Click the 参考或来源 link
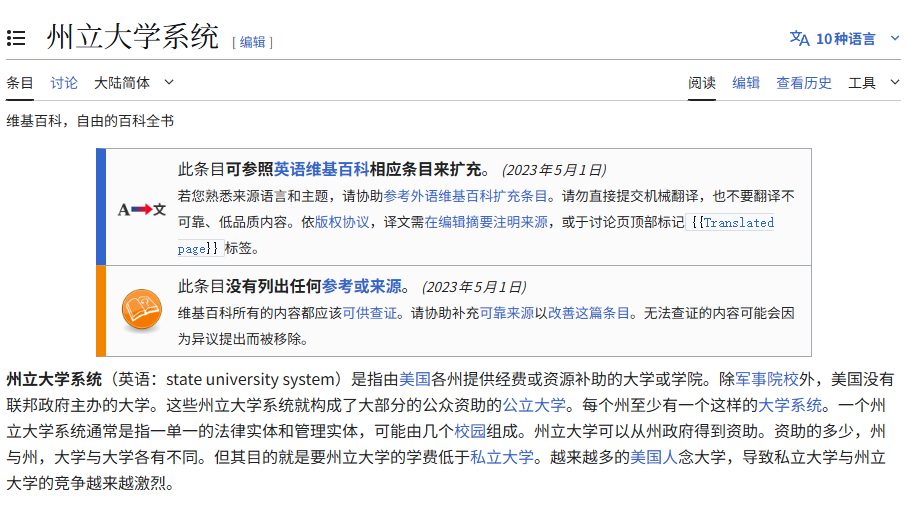The width and height of the screenshot is (910, 508). [x=362, y=286]
